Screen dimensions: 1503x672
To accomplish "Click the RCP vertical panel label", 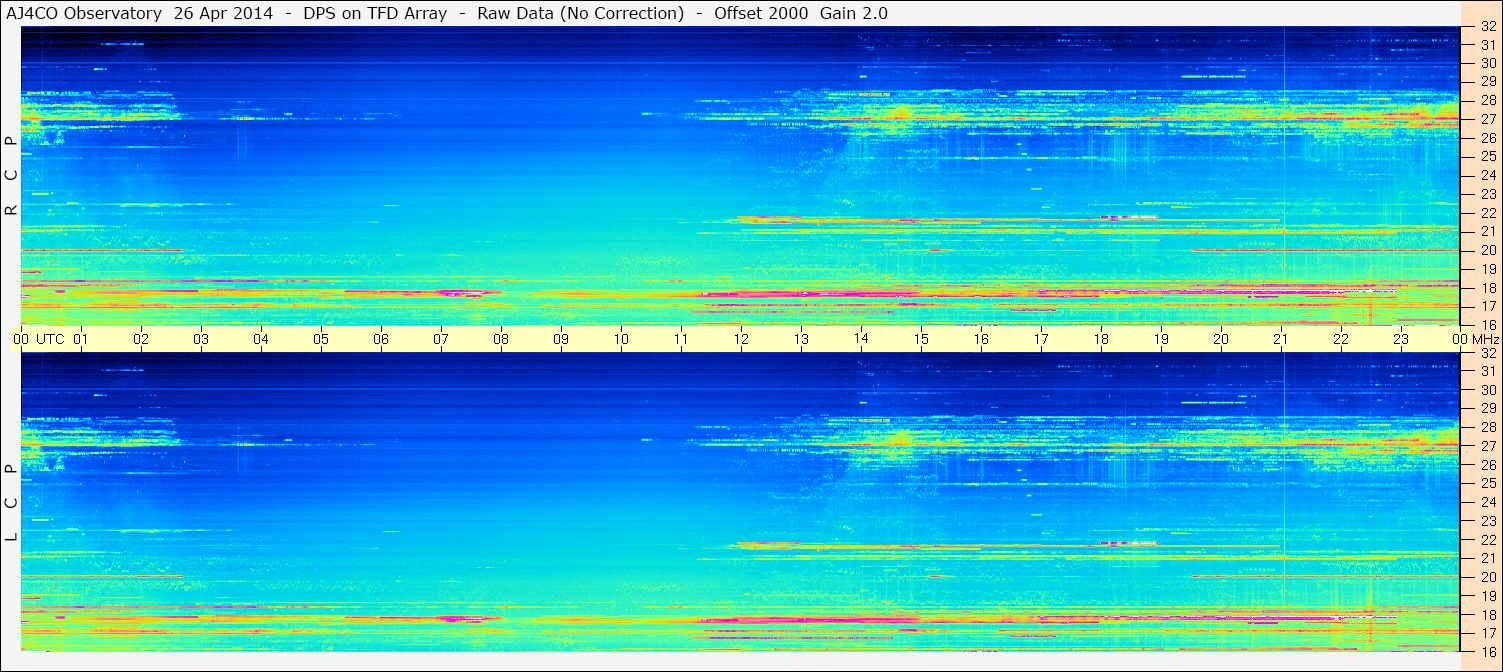I will [11, 175].
